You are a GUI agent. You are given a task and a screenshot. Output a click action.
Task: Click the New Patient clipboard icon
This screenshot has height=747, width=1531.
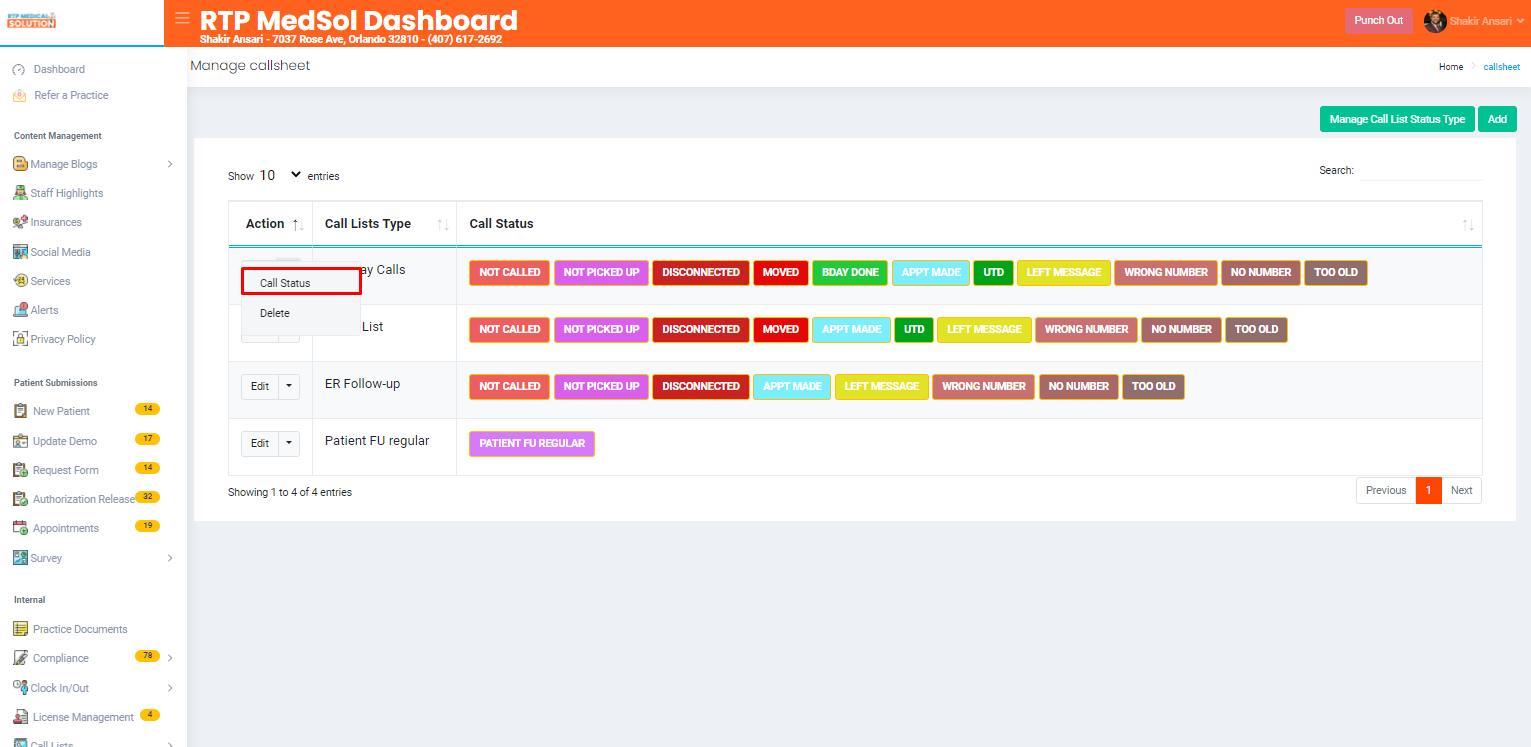pyautogui.click(x=20, y=411)
